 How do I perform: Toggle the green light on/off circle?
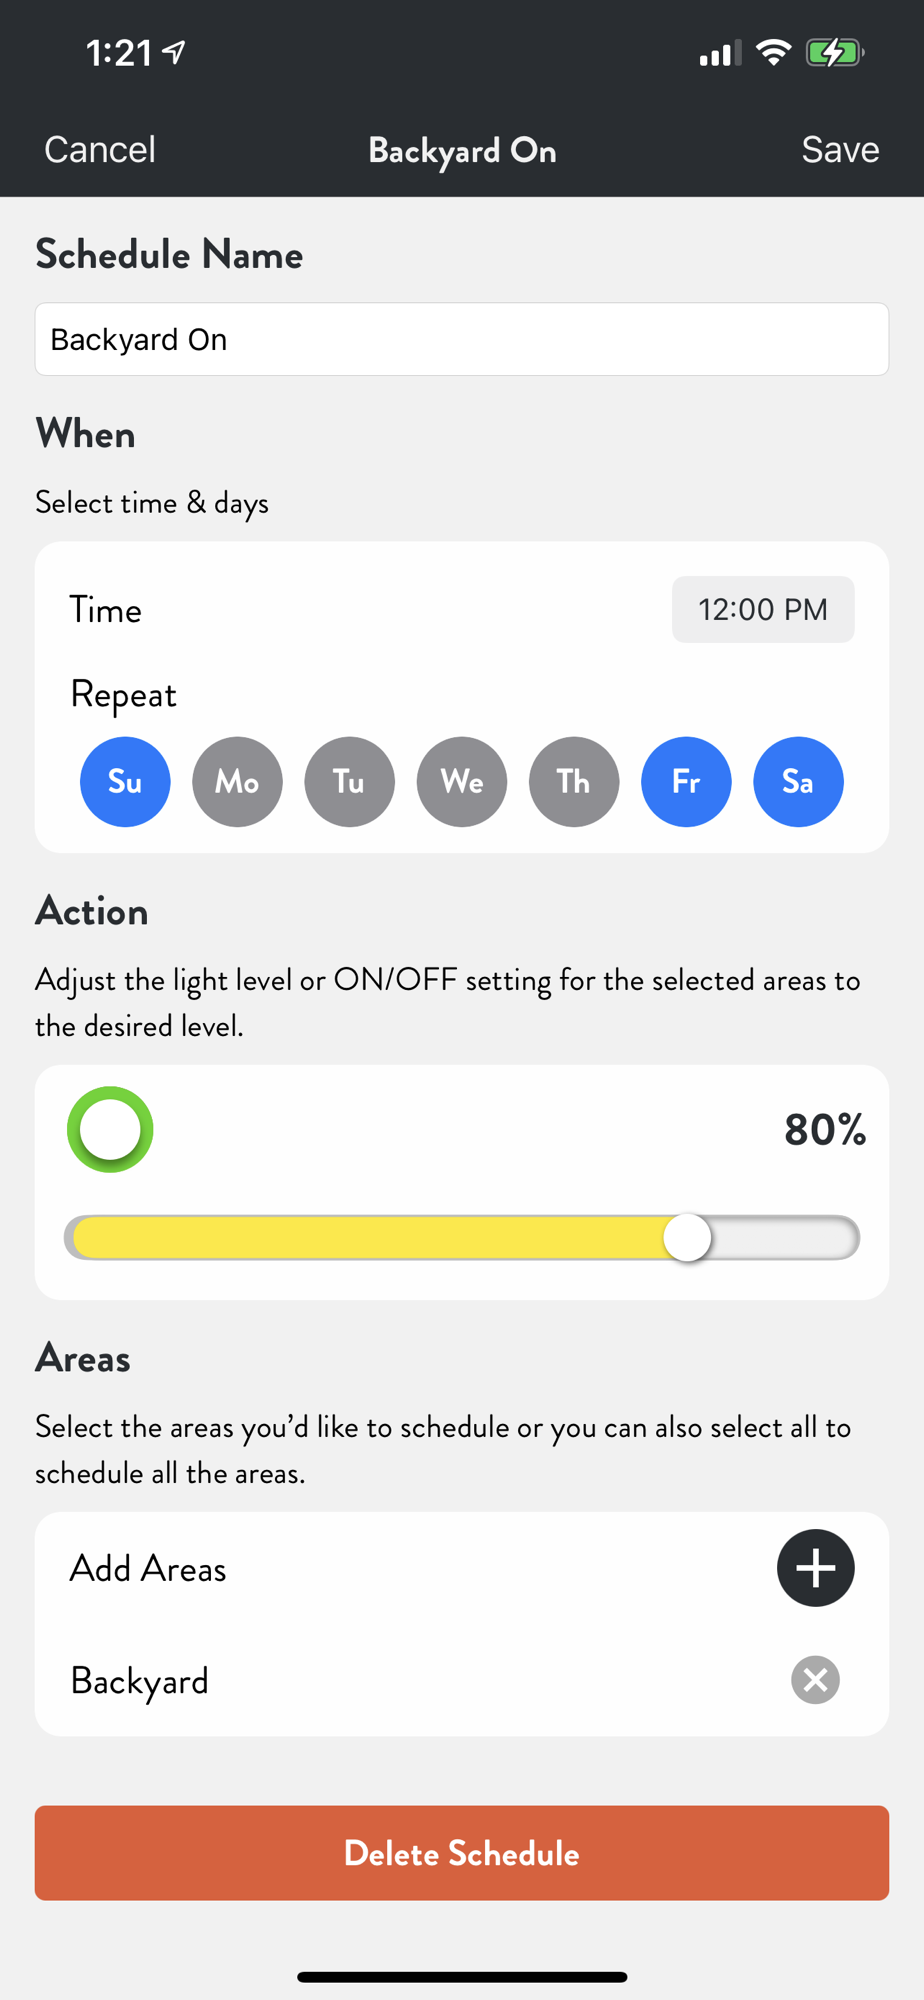[110, 1129]
